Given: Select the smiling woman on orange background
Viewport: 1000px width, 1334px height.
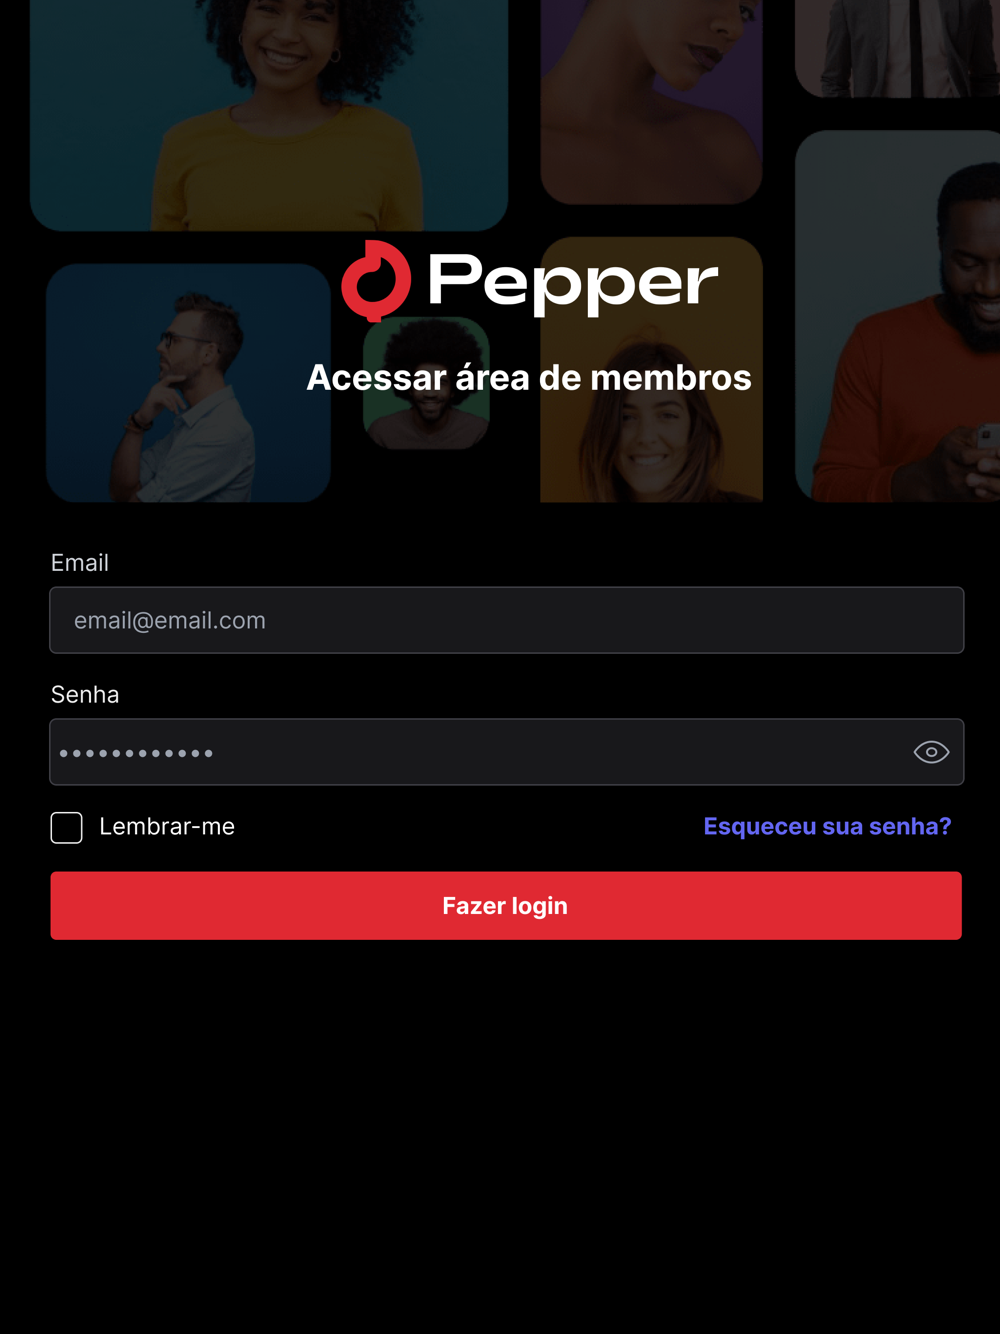Looking at the screenshot, I should coord(652,370).
